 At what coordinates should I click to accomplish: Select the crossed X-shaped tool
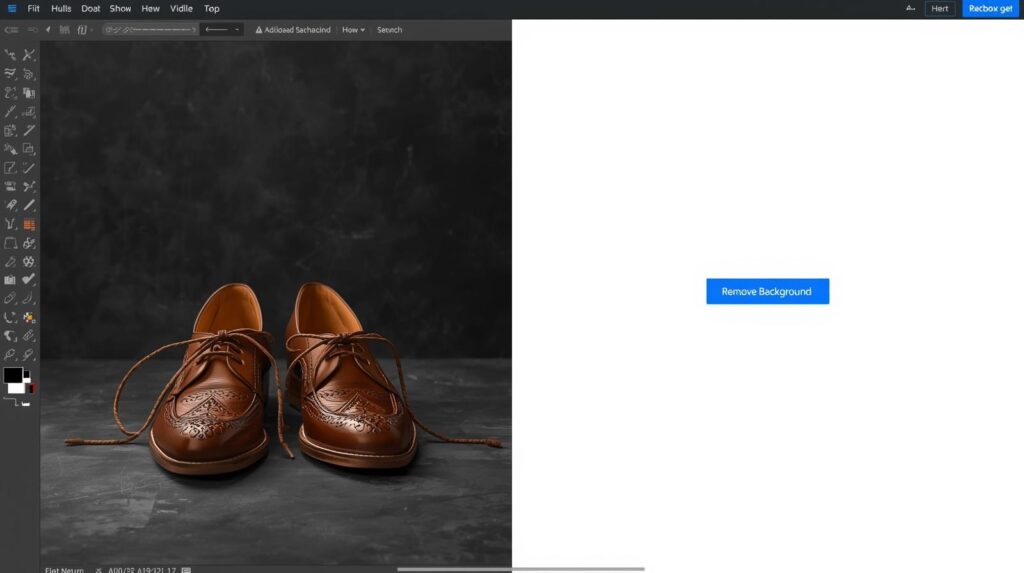pyautogui.click(x=29, y=55)
